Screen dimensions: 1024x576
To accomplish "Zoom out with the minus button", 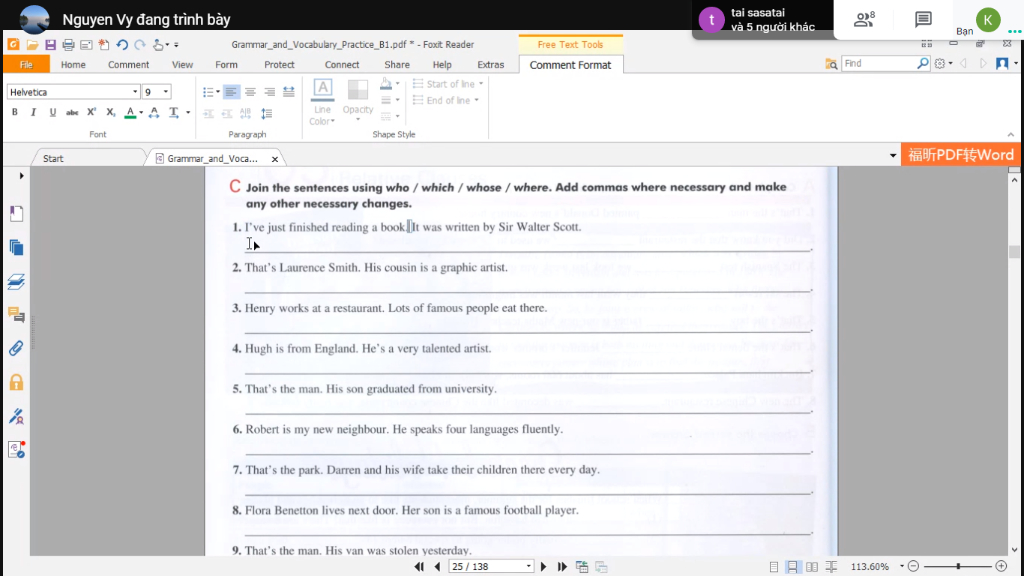I will (x=914, y=566).
